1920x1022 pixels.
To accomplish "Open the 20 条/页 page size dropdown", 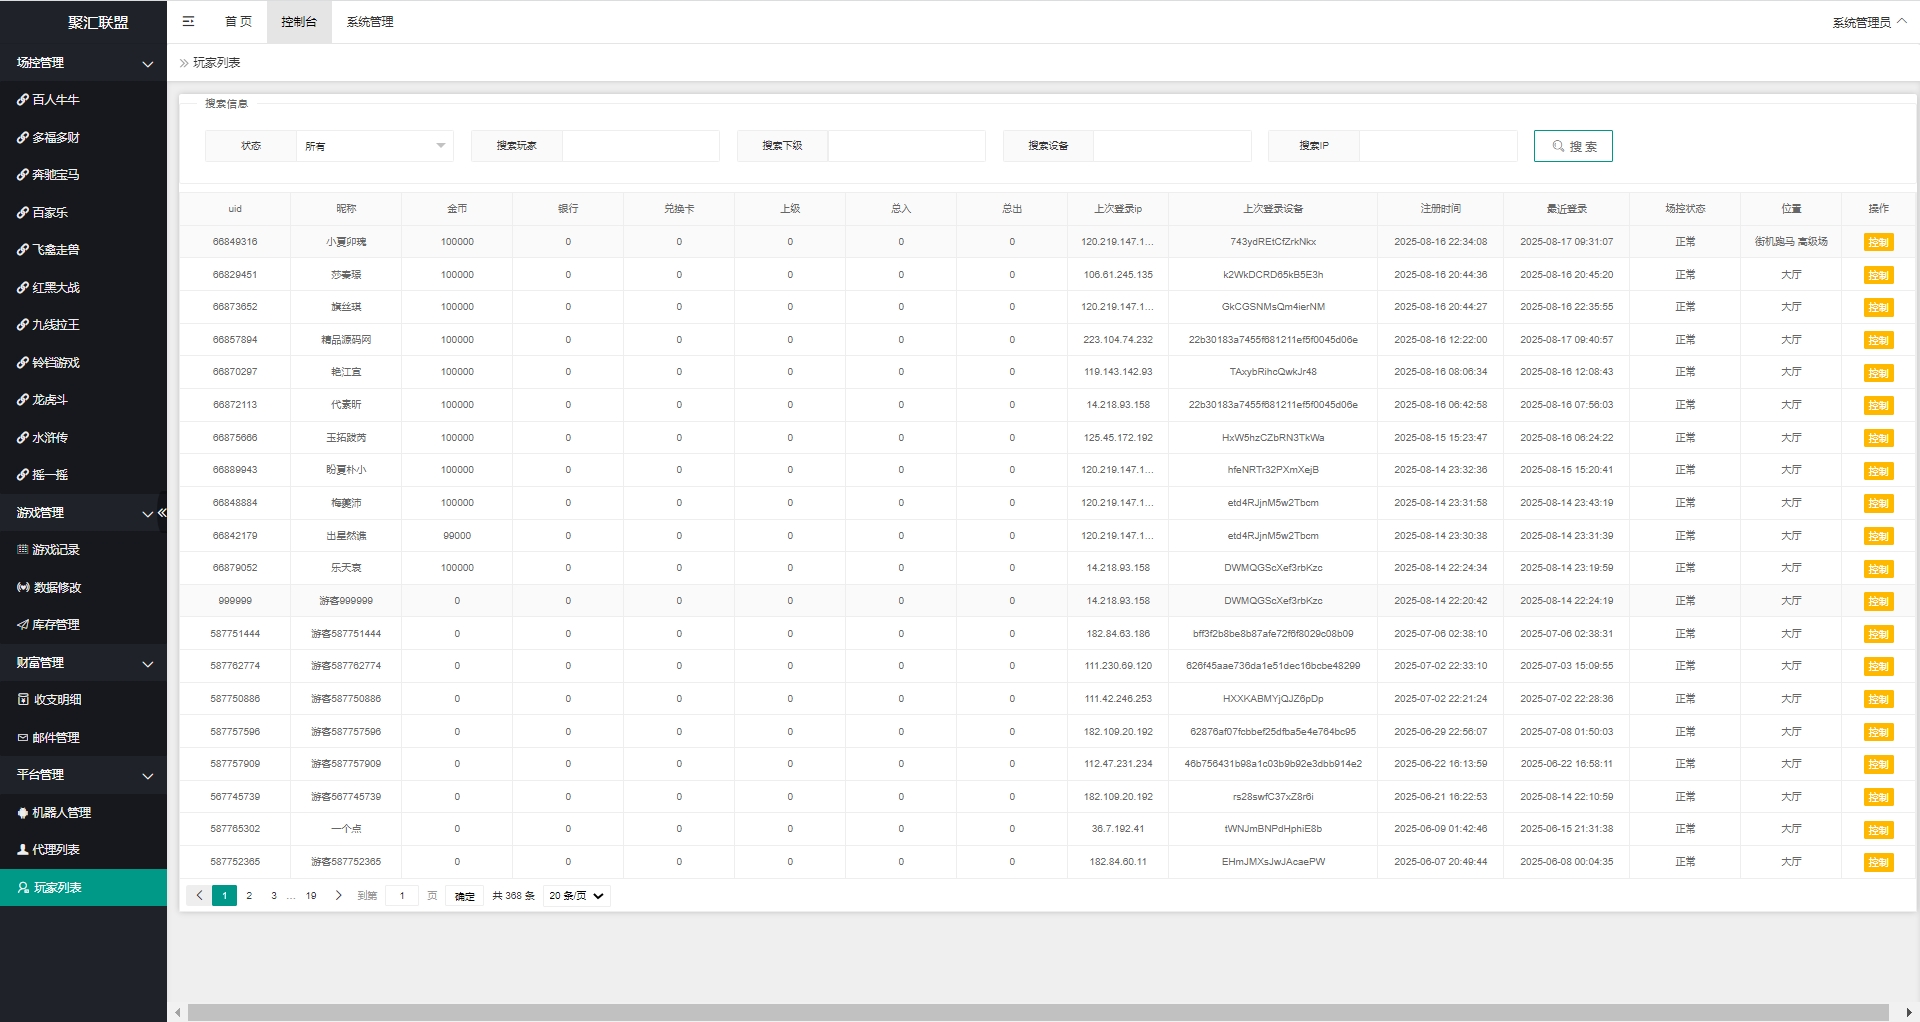I will pyautogui.click(x=576, y=896).
